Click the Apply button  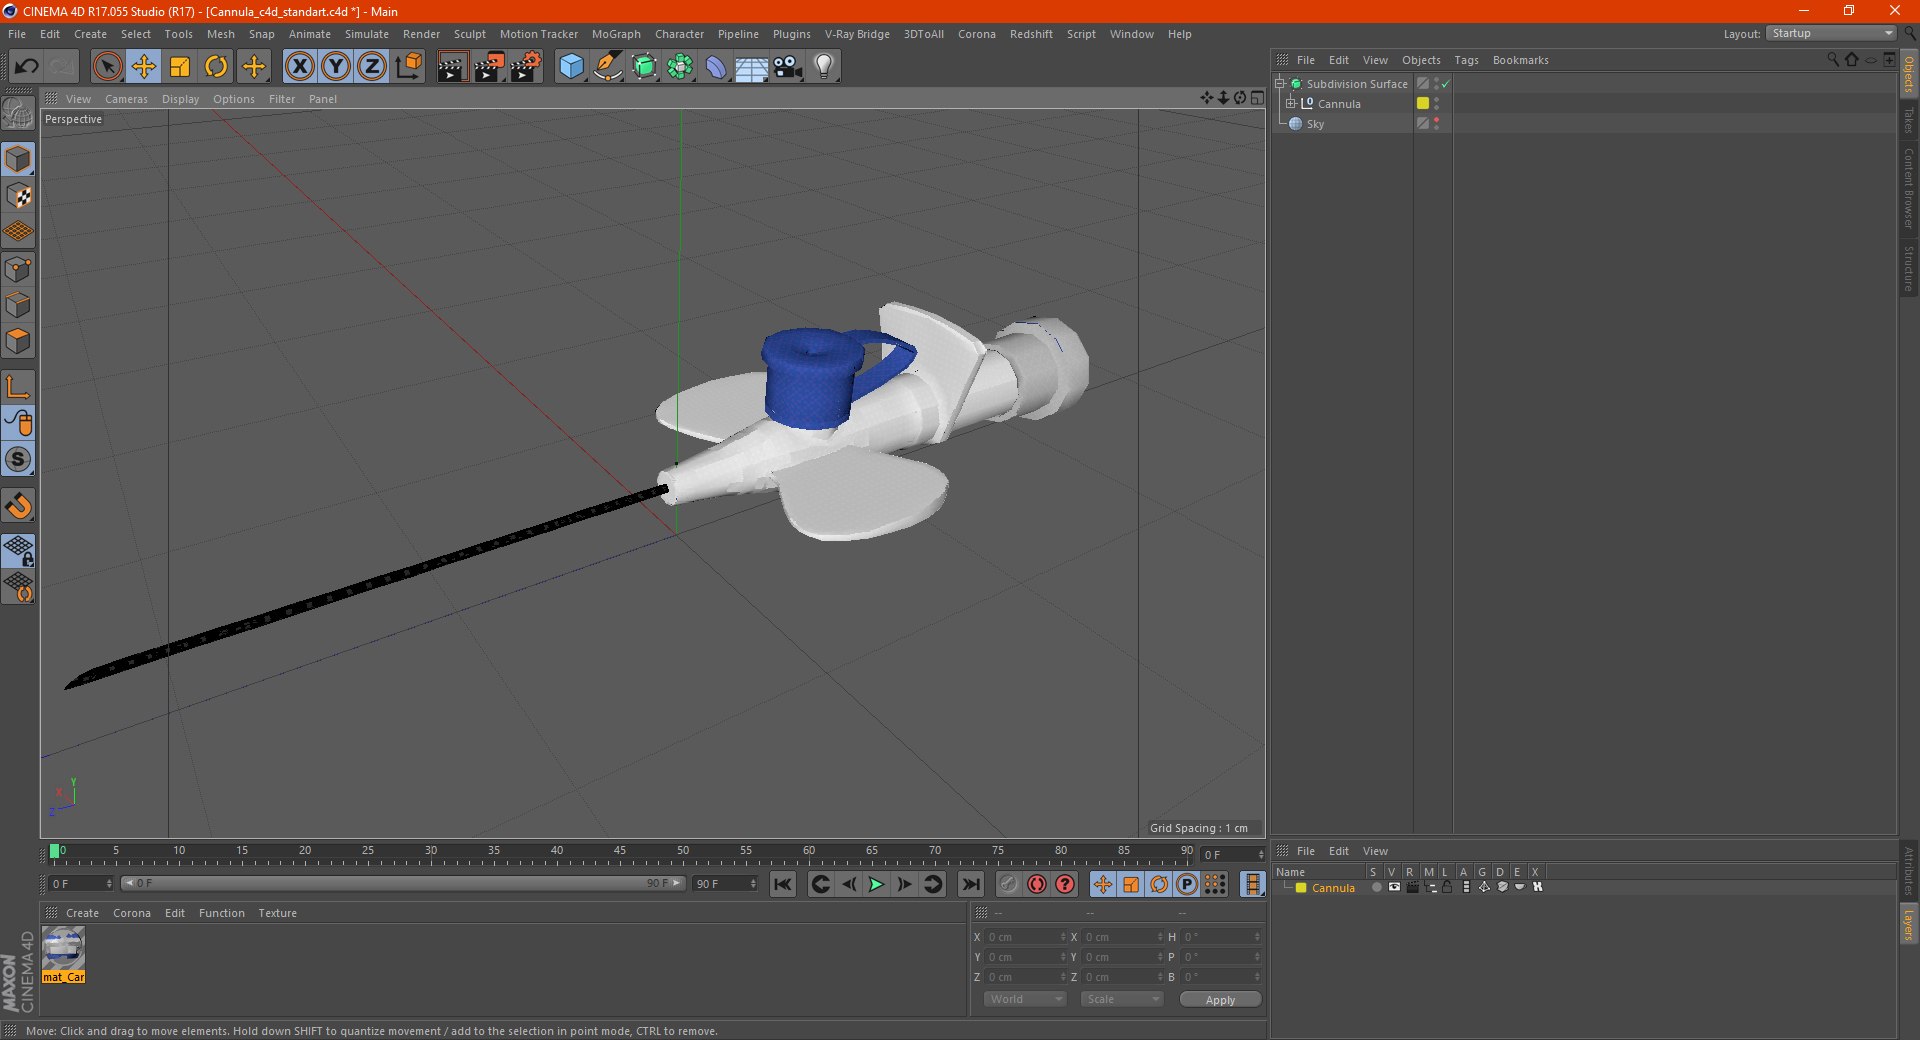coord(1220,999)
